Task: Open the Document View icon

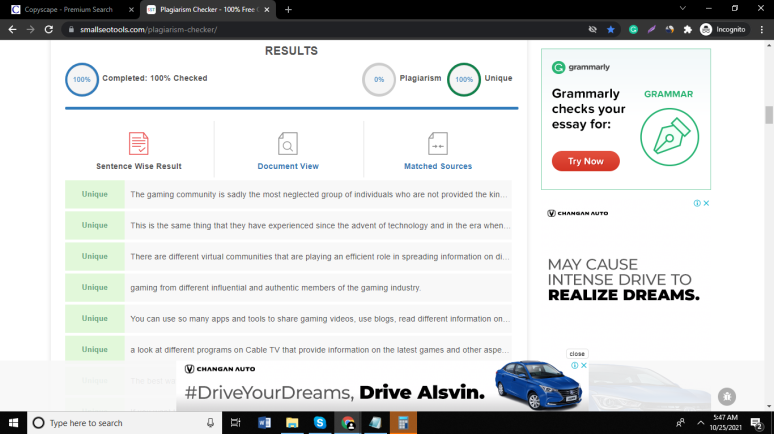Action: pyautogui.click(x=288, y=144)
